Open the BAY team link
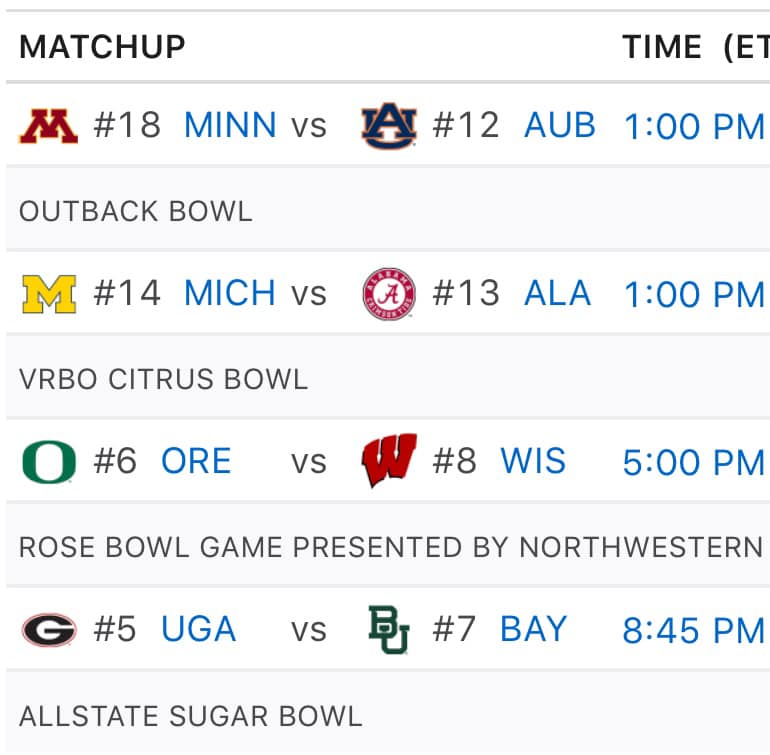The width and height of the screenshot is (770, 755). 533,629
